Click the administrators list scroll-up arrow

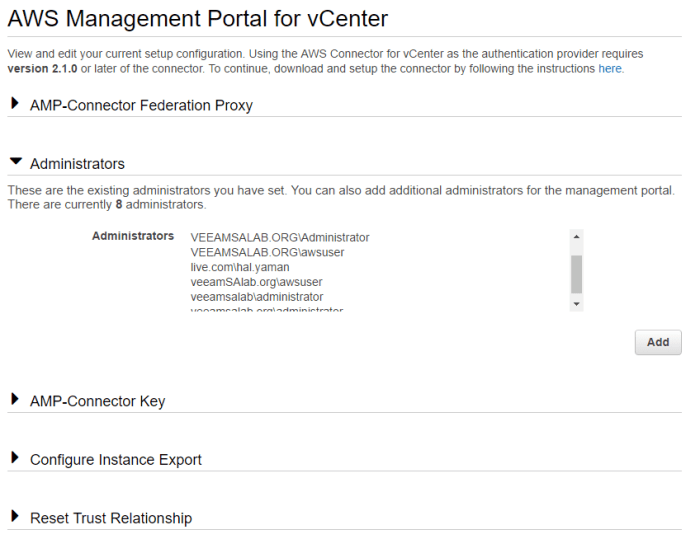tap(576, 237)
